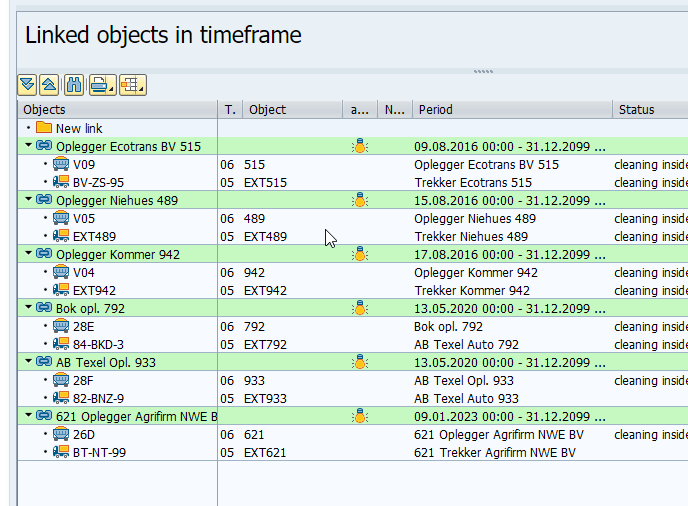
Task: Click the period 15.08.2016 00:00 - 31.12.2099
Action: (509, 200)
